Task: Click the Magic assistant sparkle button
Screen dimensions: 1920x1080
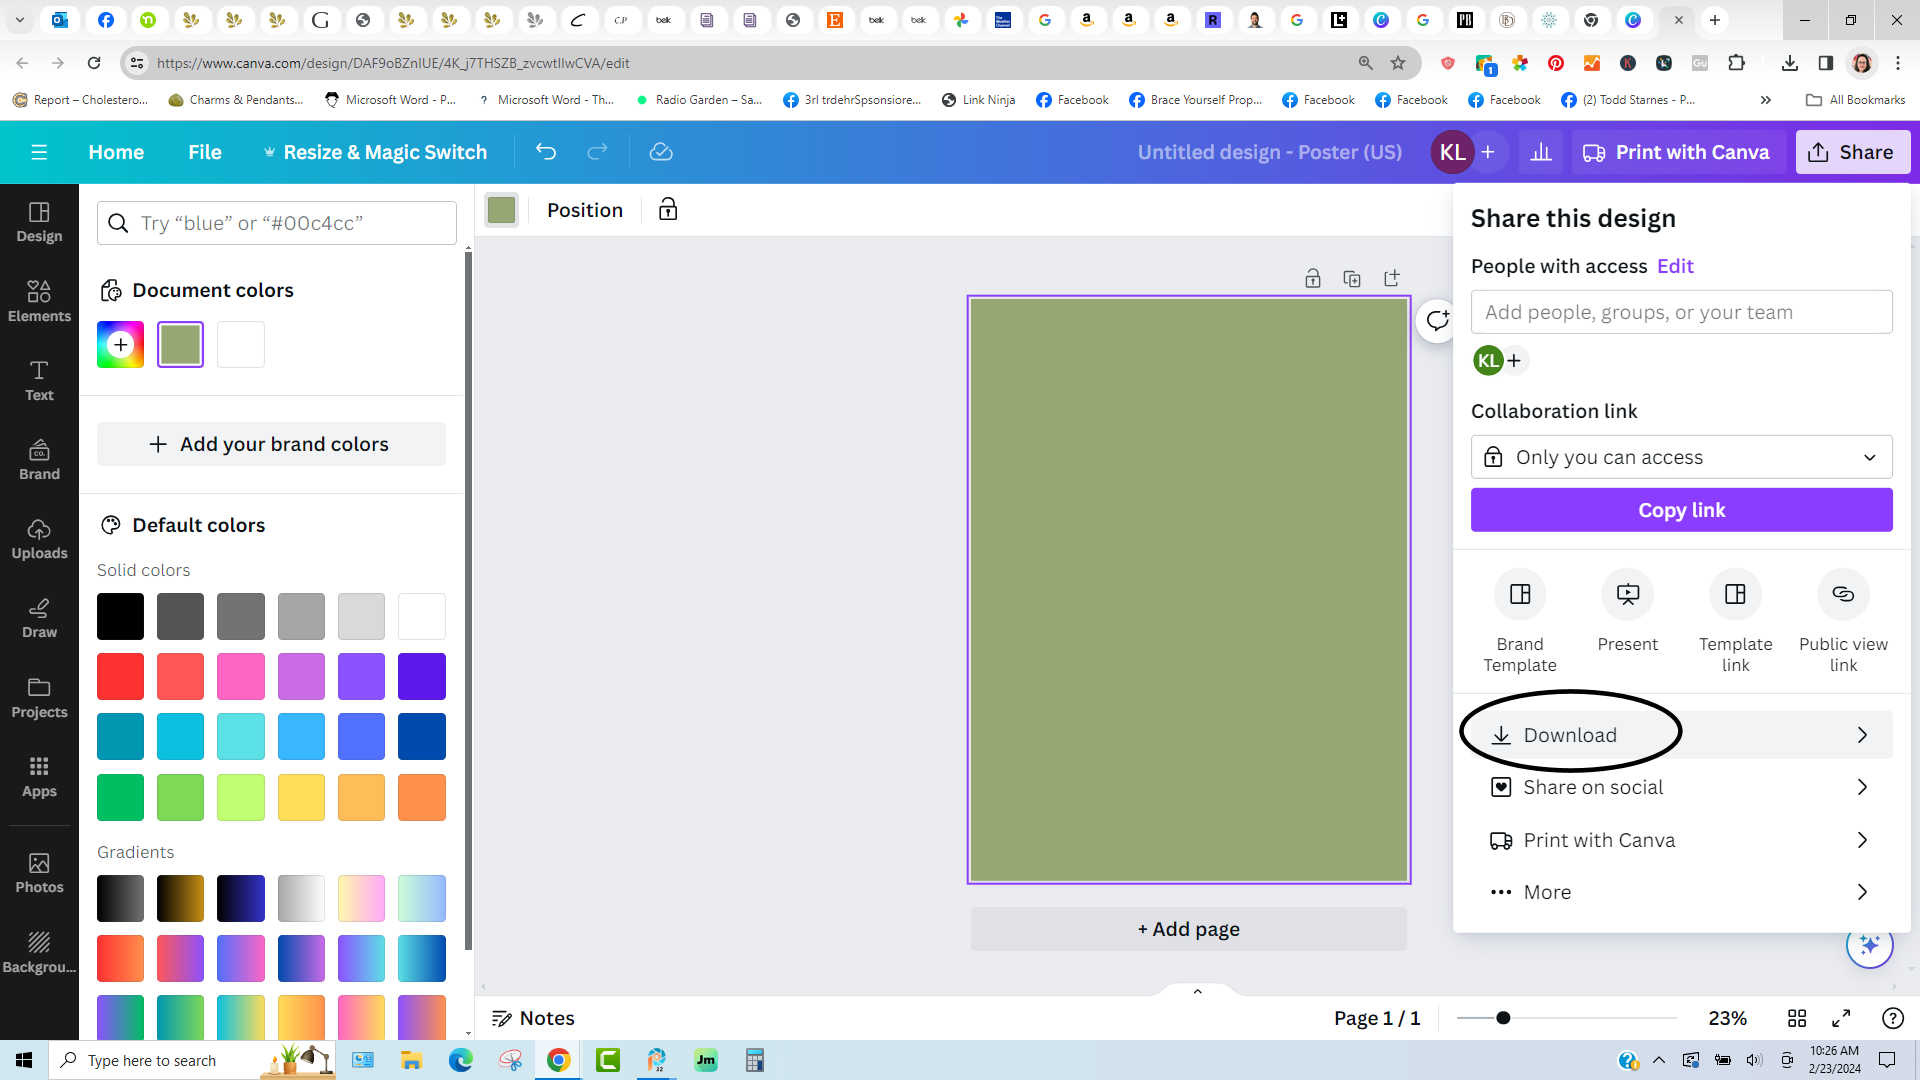Action: 1870,944
